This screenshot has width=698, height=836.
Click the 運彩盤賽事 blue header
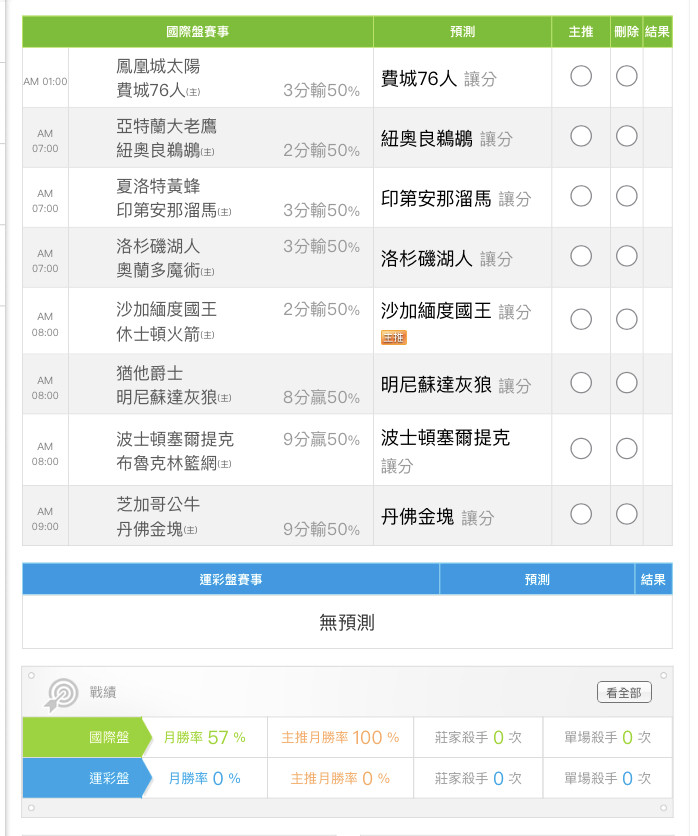[x=231, y=580]
